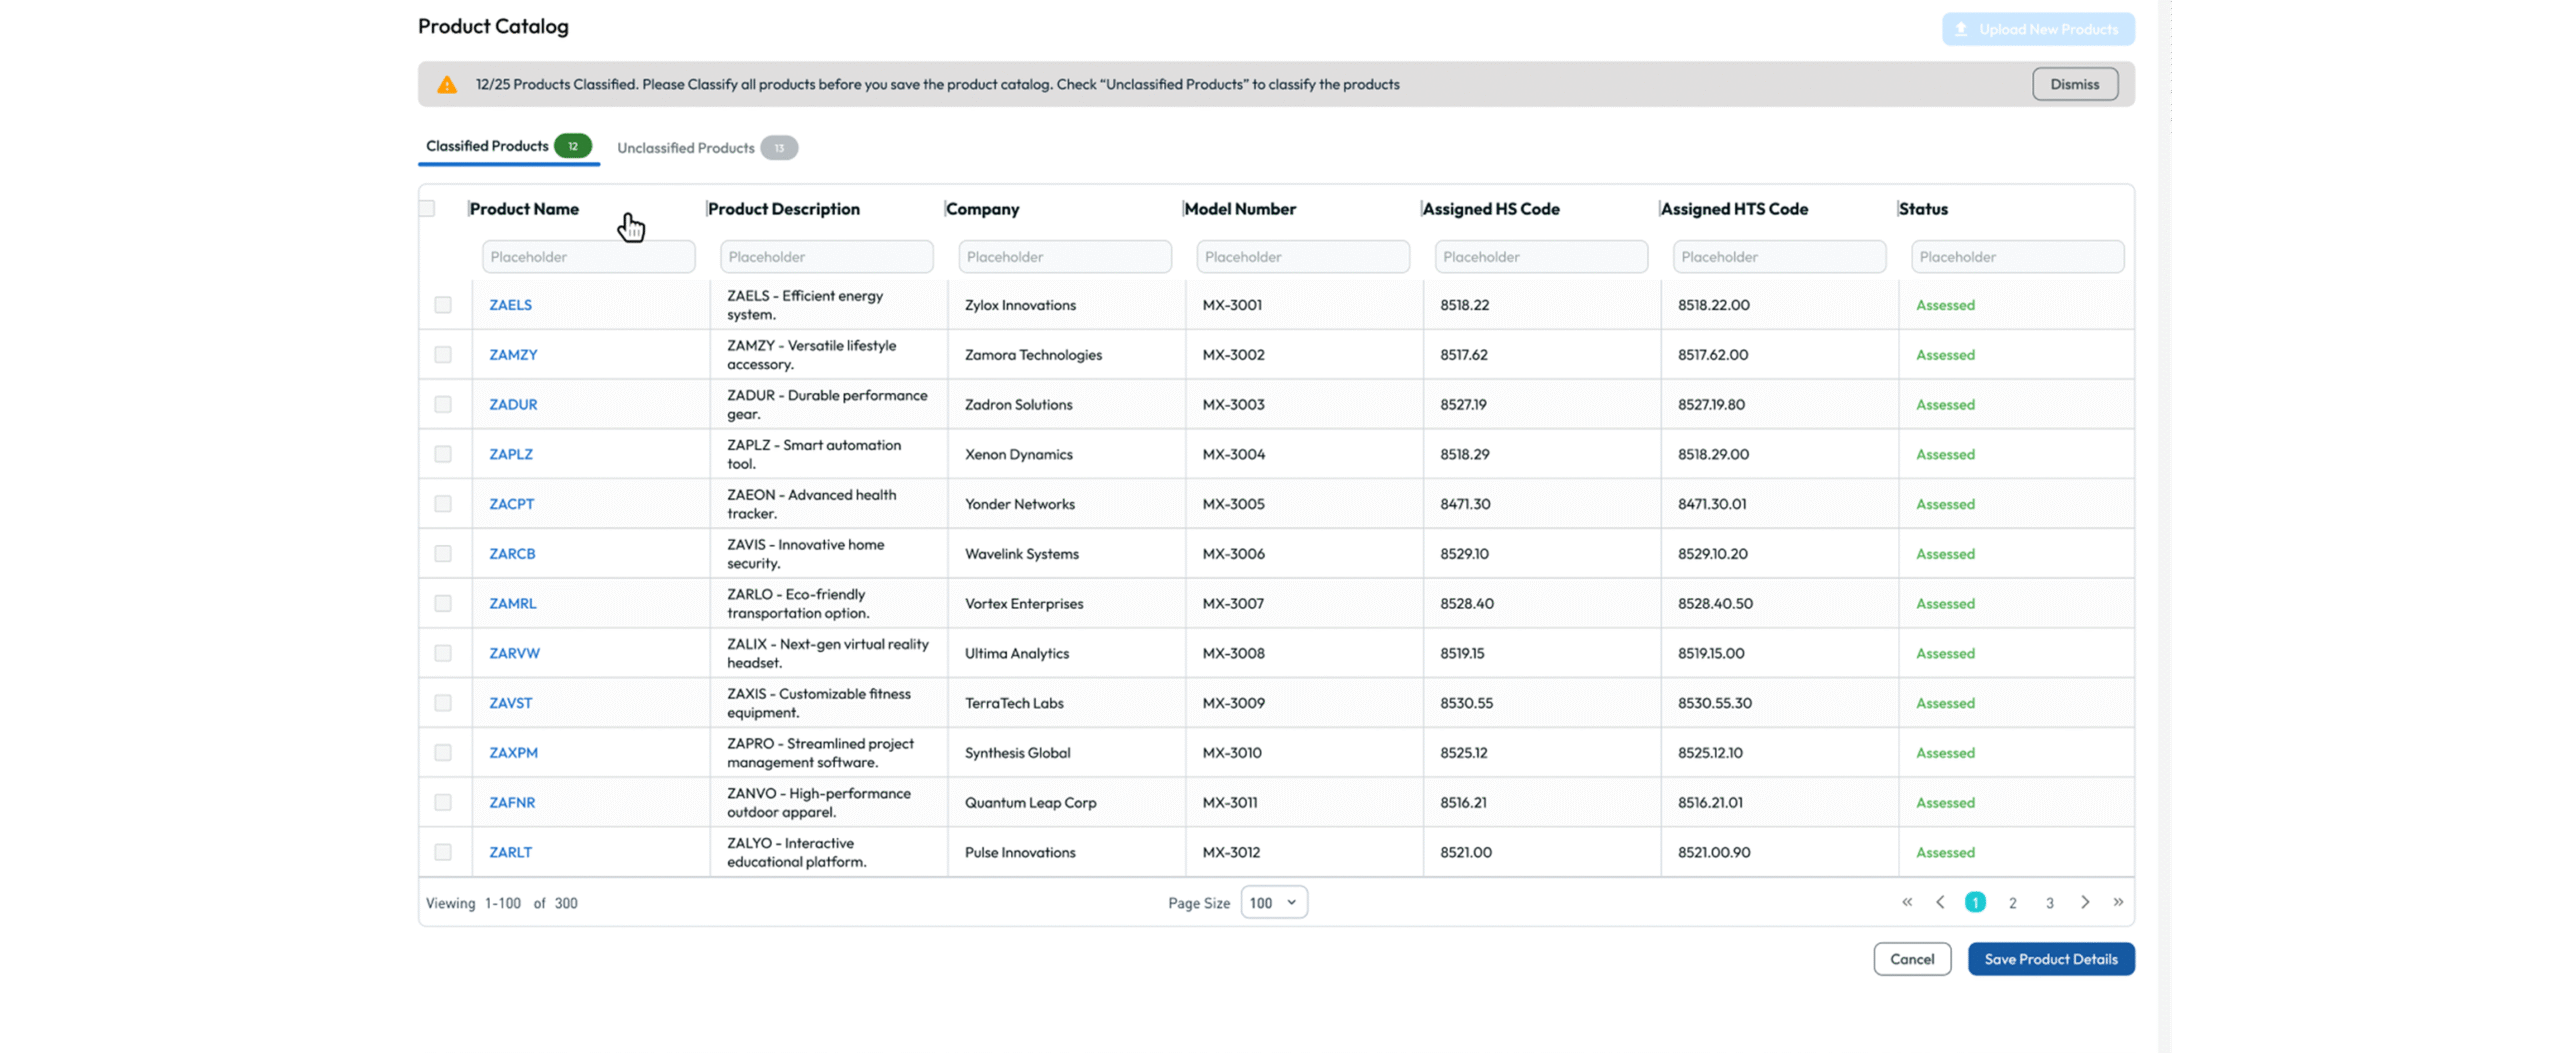Check the box for the ZAELS row
This screenshot has width=2560, height=1053.
click(443, 305)
